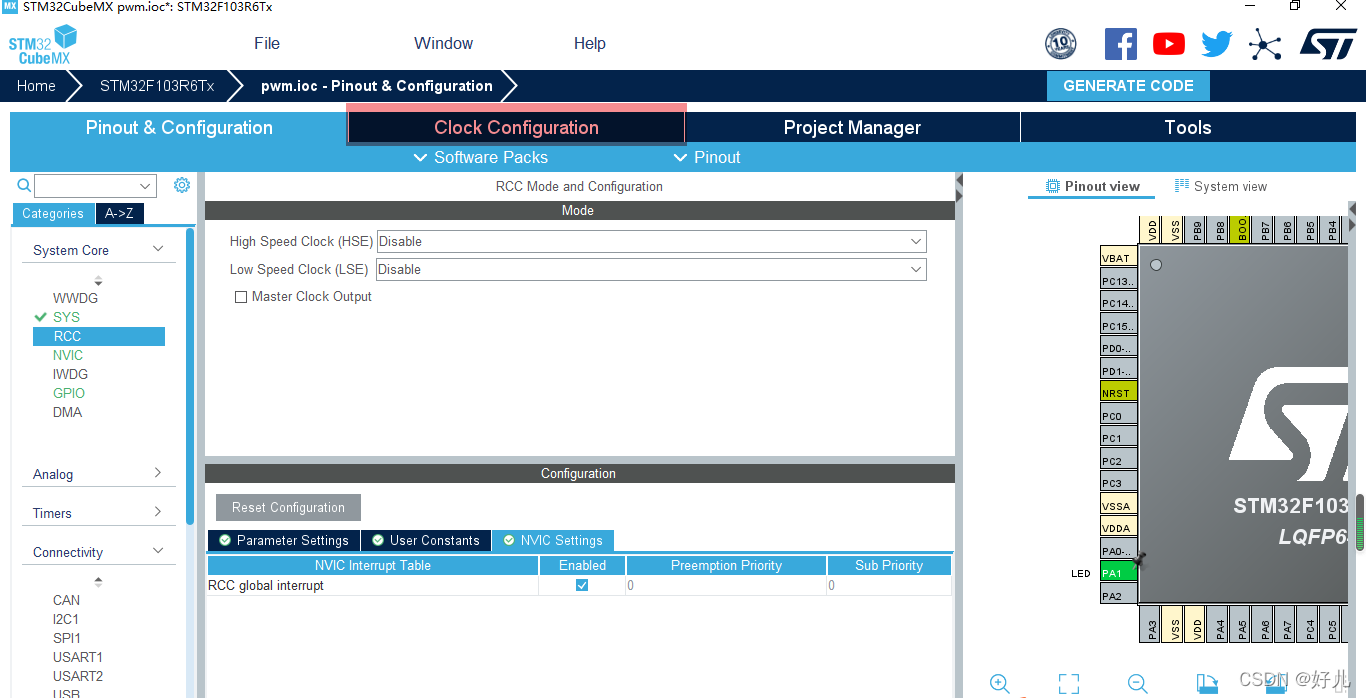Select the VBAT pin on the chip

[1119, 258]
